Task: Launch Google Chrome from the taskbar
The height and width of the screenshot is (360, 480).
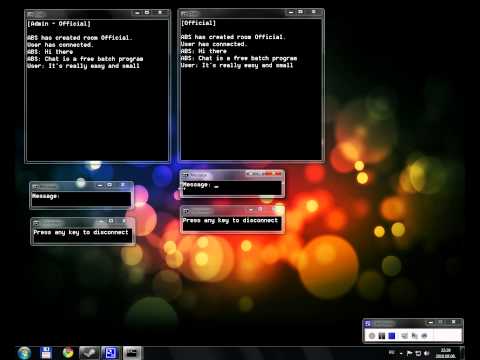Action: pos(68,353)
